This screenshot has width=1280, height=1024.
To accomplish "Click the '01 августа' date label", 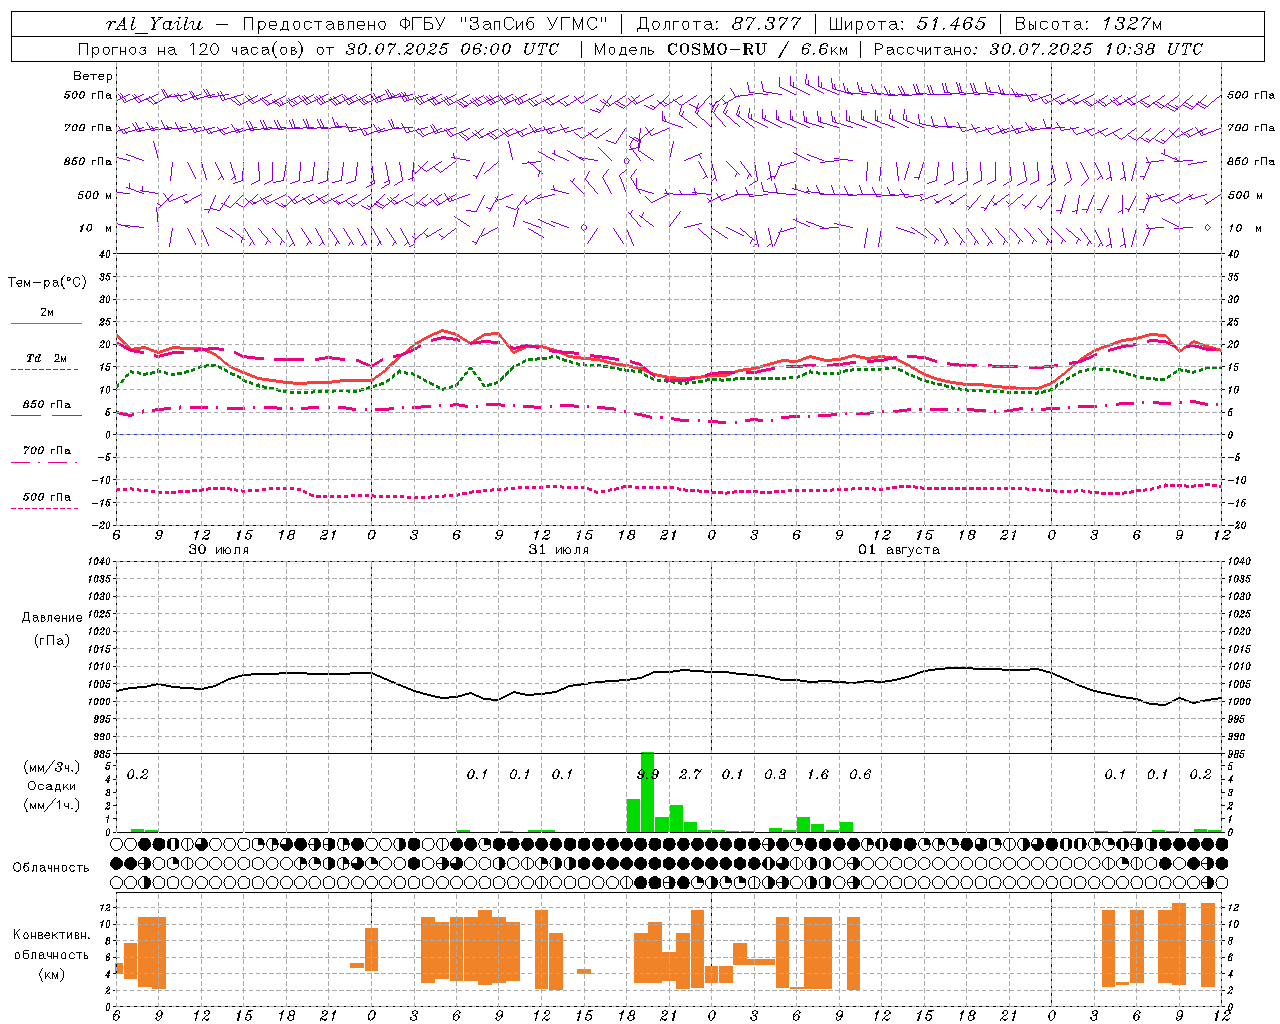I will pos(899,550).
